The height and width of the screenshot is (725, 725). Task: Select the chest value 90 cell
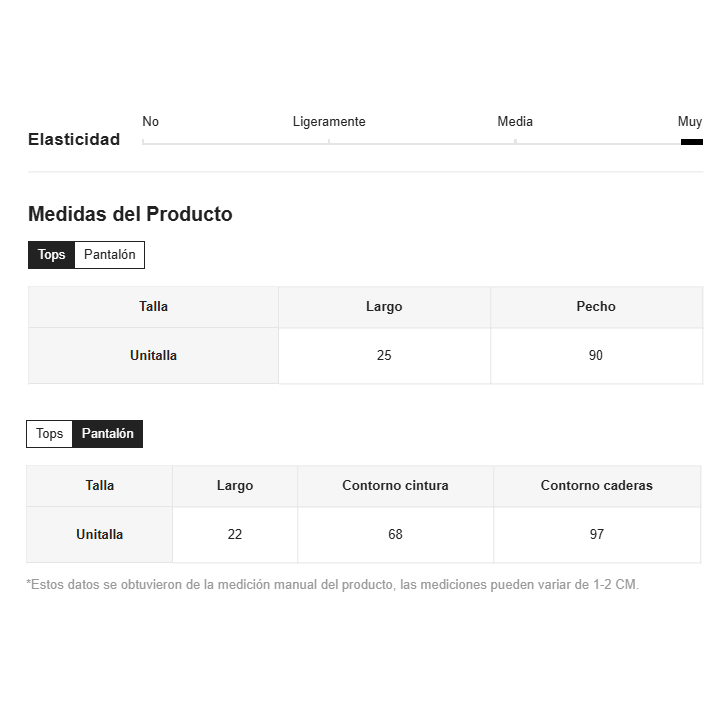click(596, 355)
